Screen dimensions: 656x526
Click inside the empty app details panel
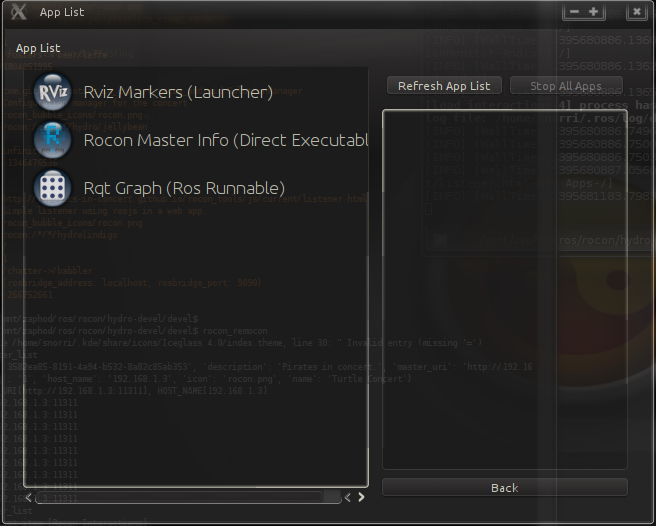pyautogui.click(x=505, y=290)
